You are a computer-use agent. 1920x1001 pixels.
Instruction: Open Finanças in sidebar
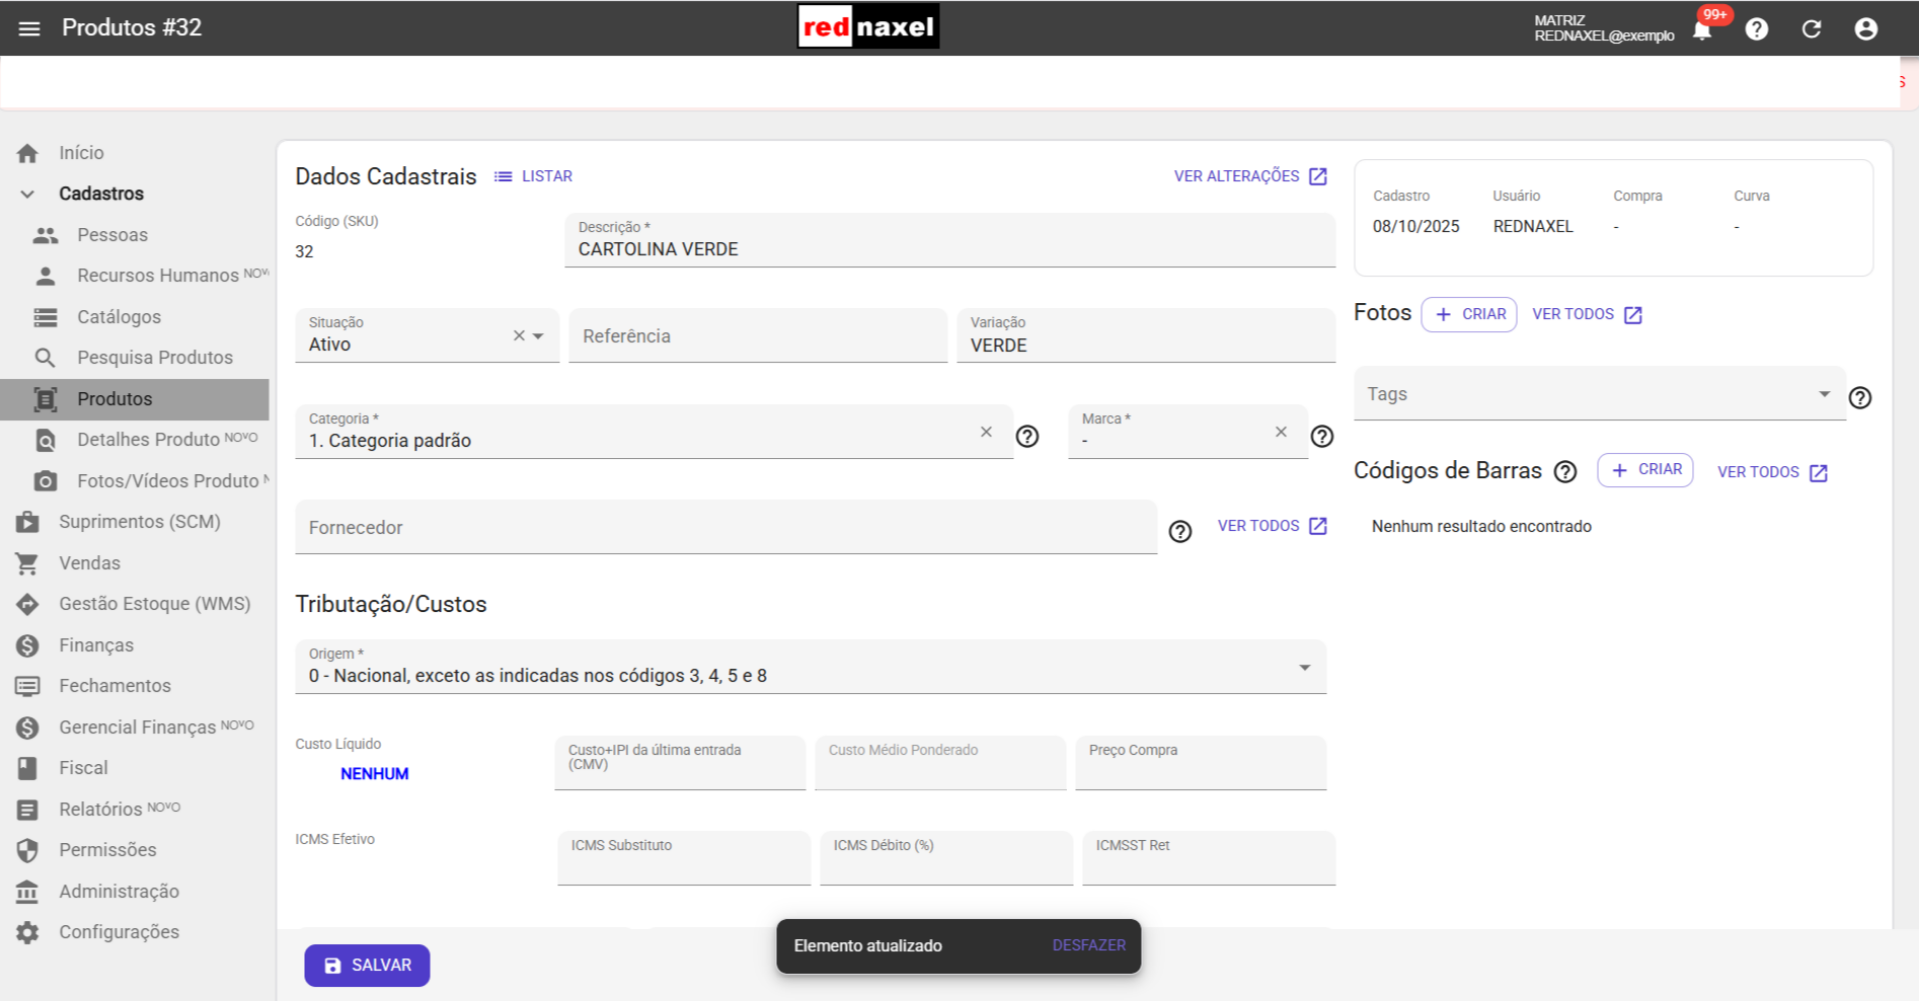coord(135,645)
